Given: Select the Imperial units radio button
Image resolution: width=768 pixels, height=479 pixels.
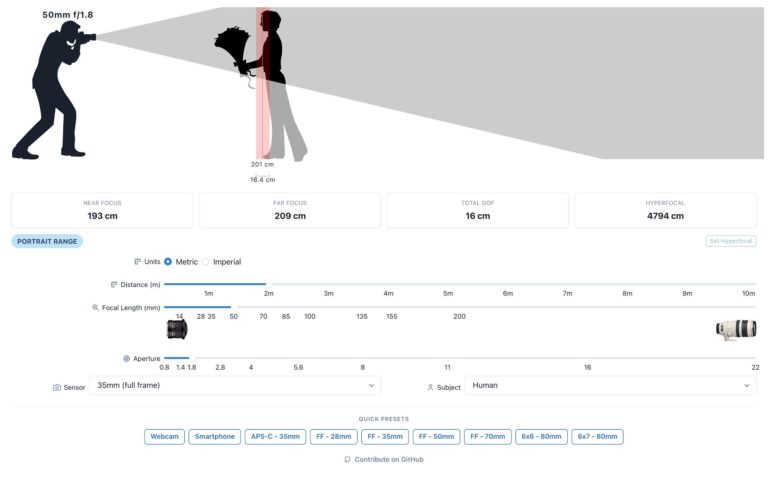Looking at the screenshot, I should tap(206, 262).
